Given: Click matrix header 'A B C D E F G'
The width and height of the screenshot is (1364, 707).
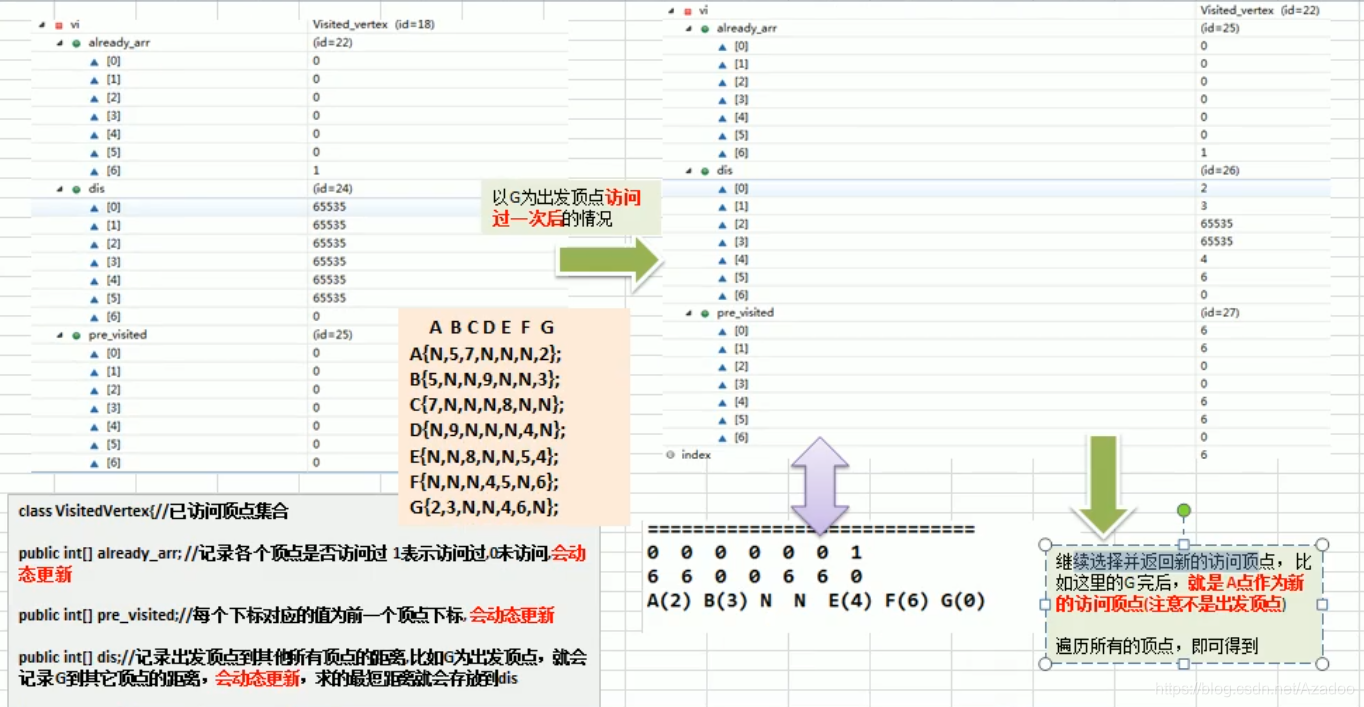Looking at the screenshot, I should [x=492, y=328].
